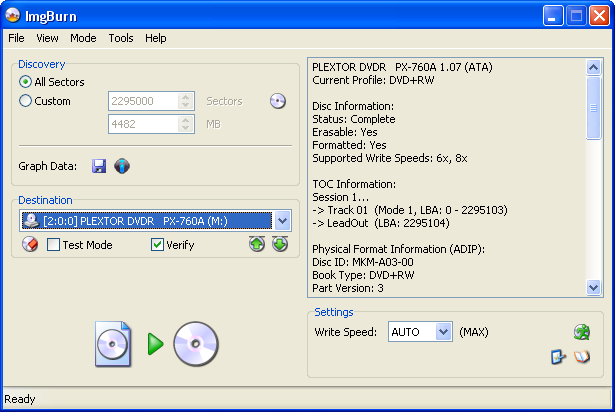Click the 'Disc ID: MKM-A03-00' line
The width and height of the screenshot is (615, 412).
coord(363,262)
